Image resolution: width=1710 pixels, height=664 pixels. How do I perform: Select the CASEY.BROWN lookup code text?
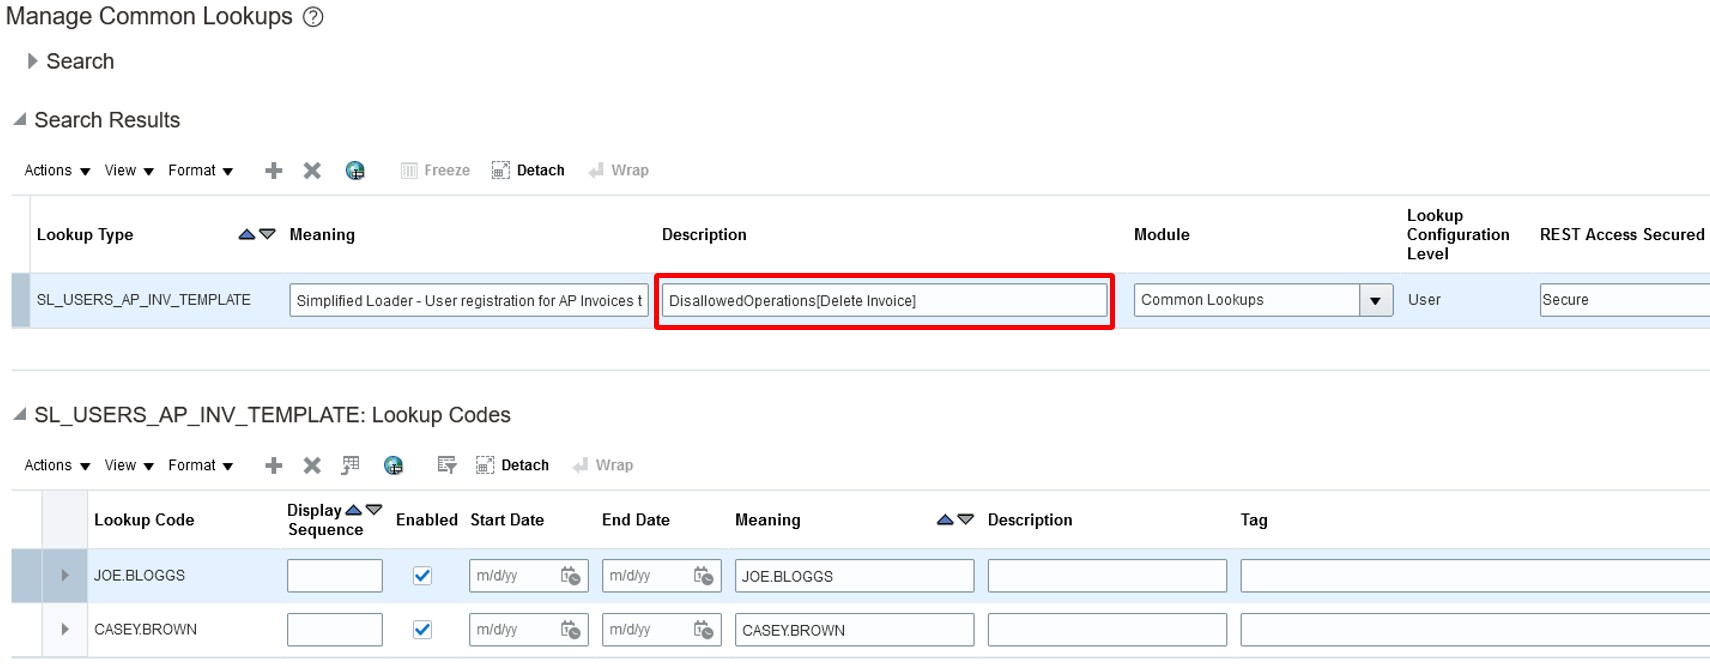(145, 630)
